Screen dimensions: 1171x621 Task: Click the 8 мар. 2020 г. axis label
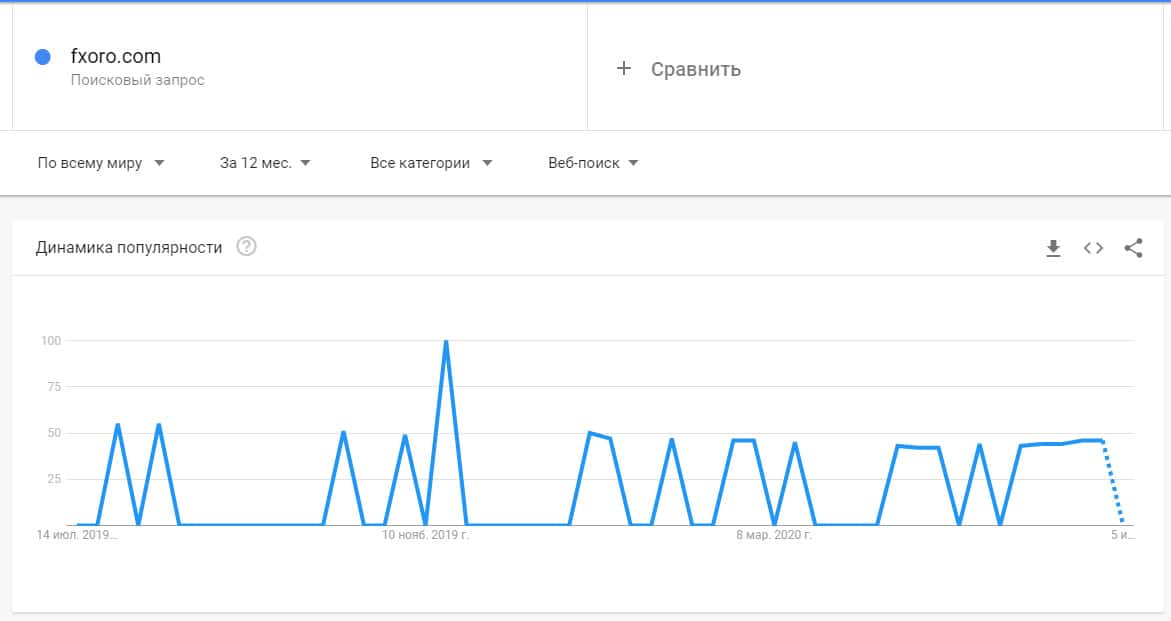pyautogui.click(x=774, y=536)
